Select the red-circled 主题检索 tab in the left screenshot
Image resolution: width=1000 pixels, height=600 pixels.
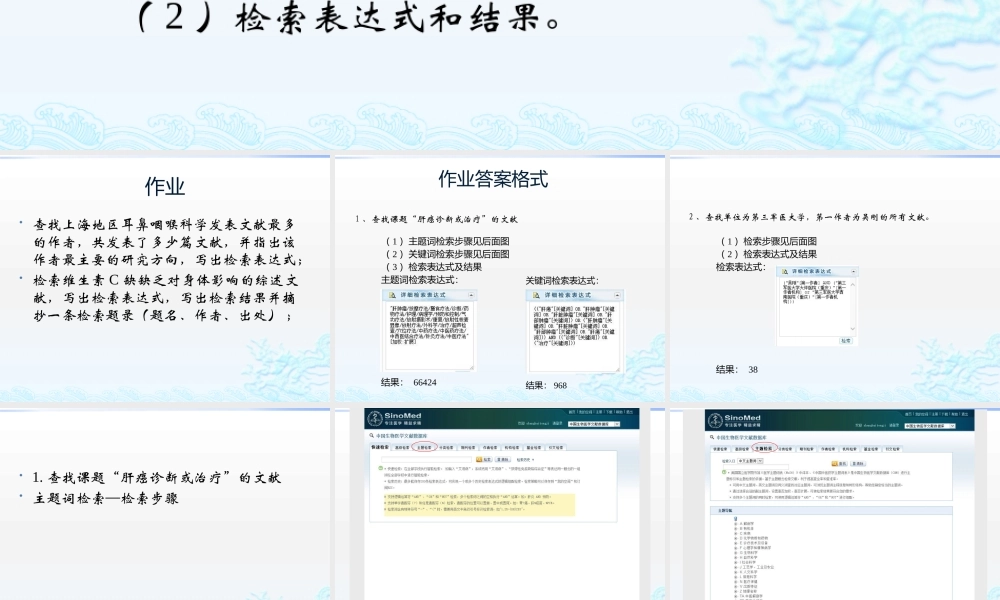pos(424,449)
